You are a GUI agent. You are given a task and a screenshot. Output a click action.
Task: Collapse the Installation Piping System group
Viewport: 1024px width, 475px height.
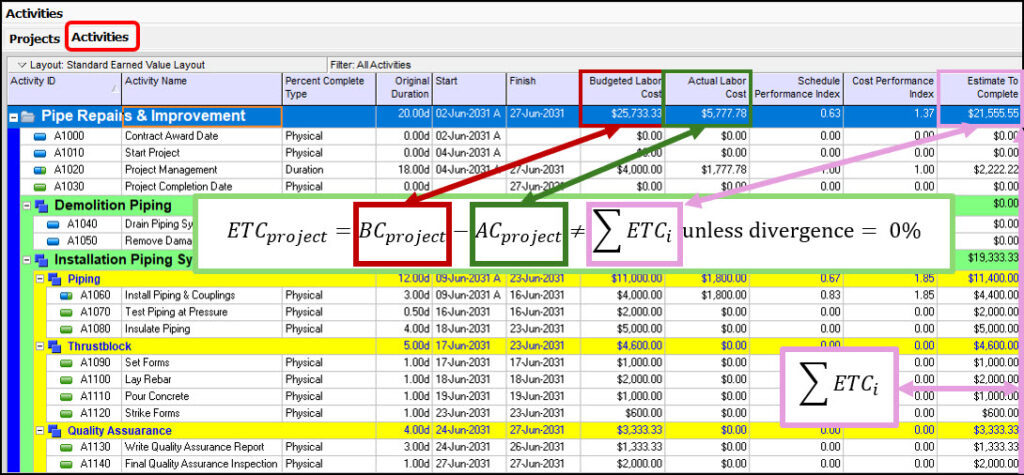[27, 260]
